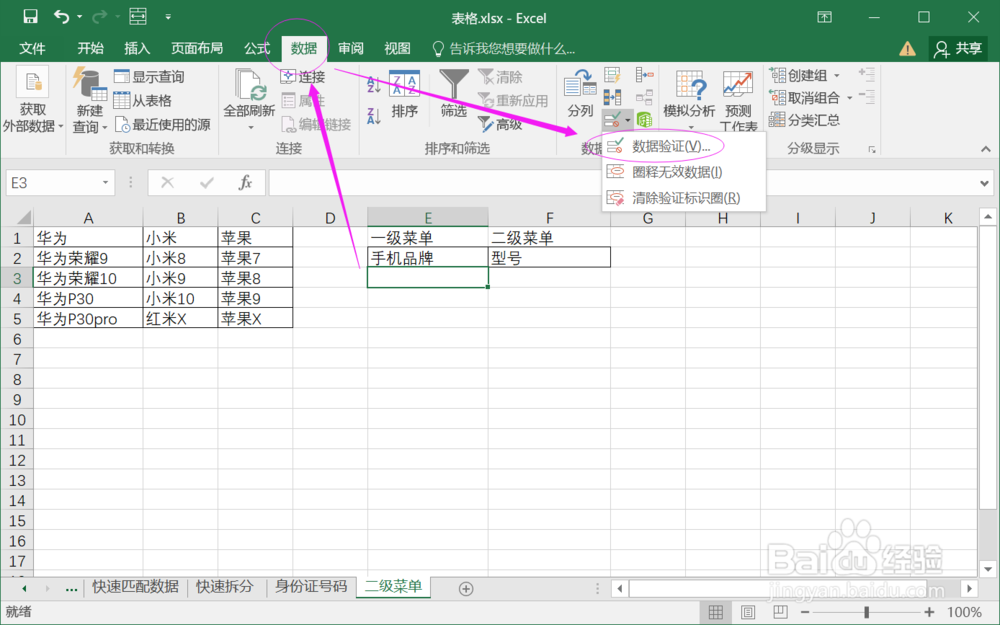Open the 取消组合 dropdown arrow
The width and height of the screenshot is (1000, 625).
pyautogui.click(x=849, y=98)
